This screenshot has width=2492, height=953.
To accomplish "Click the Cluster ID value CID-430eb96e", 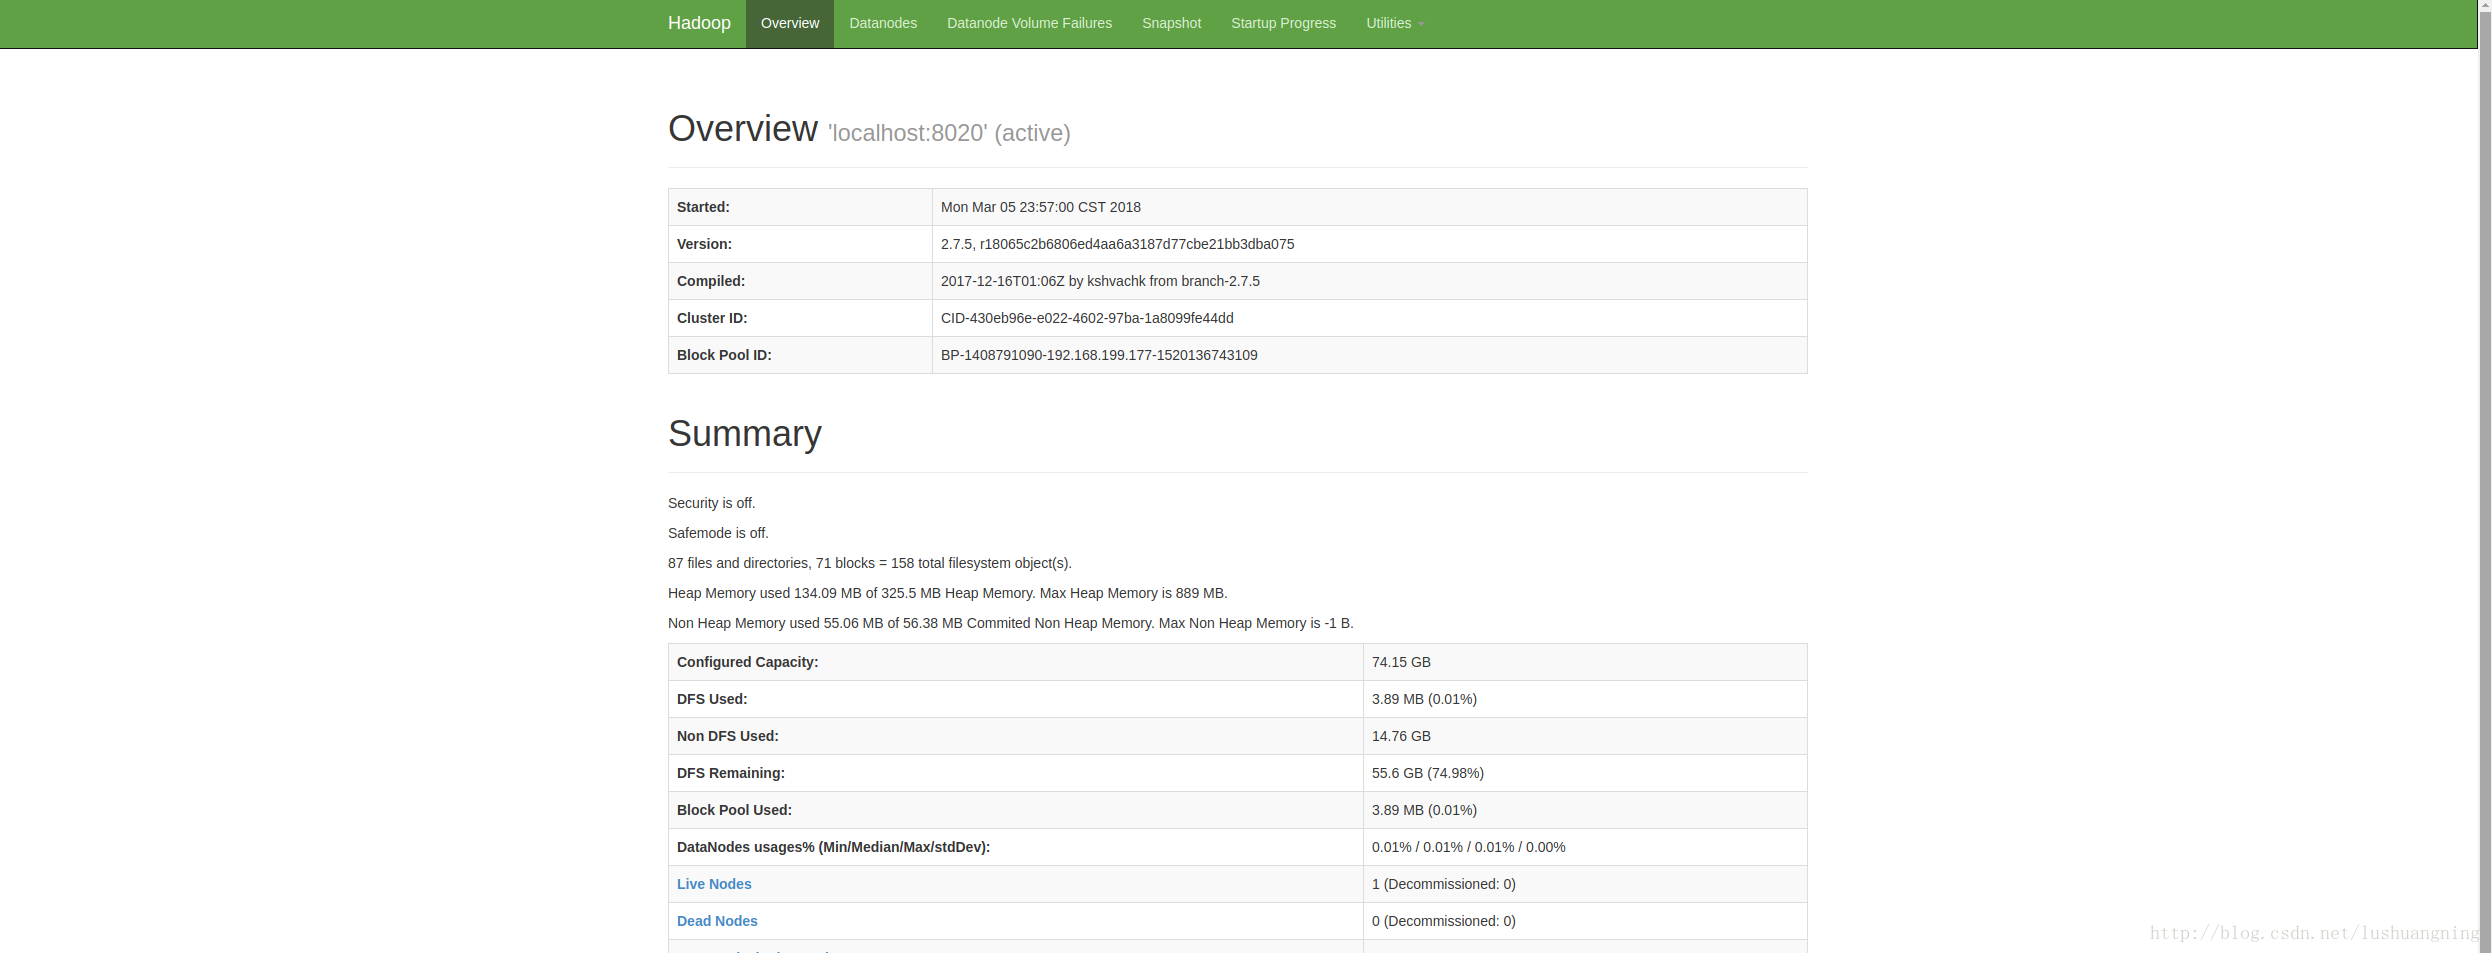I will click(1087, 318).
